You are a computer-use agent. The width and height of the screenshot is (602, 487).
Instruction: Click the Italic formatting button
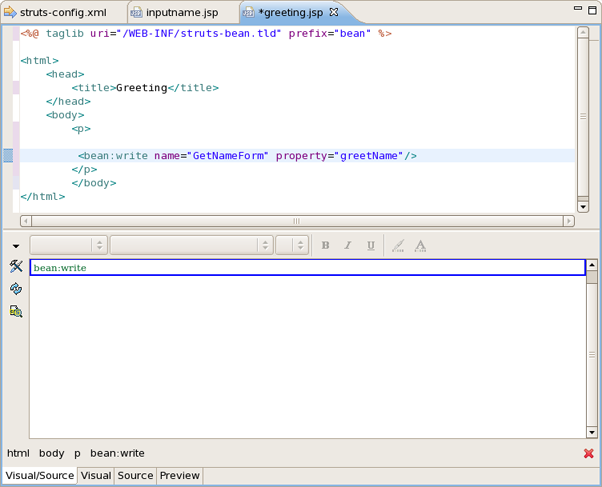[x=348, y=245]
